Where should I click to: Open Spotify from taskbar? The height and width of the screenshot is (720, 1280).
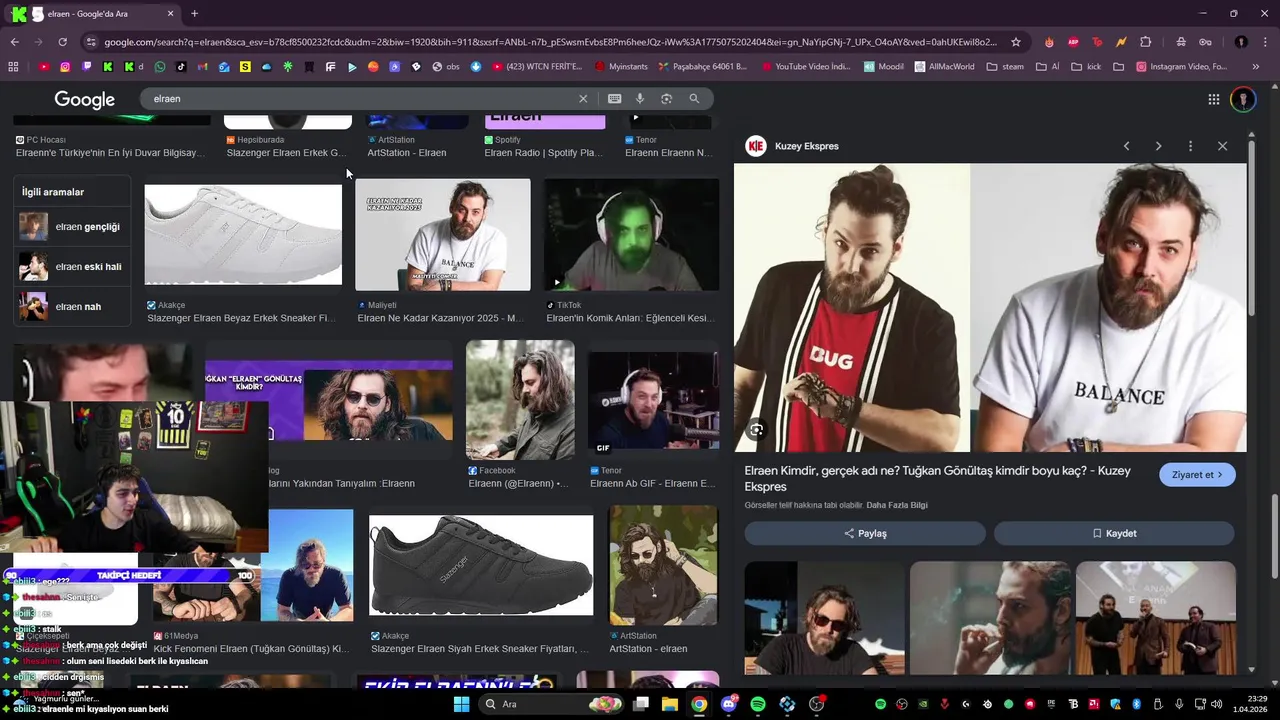[x=758, y=704]
